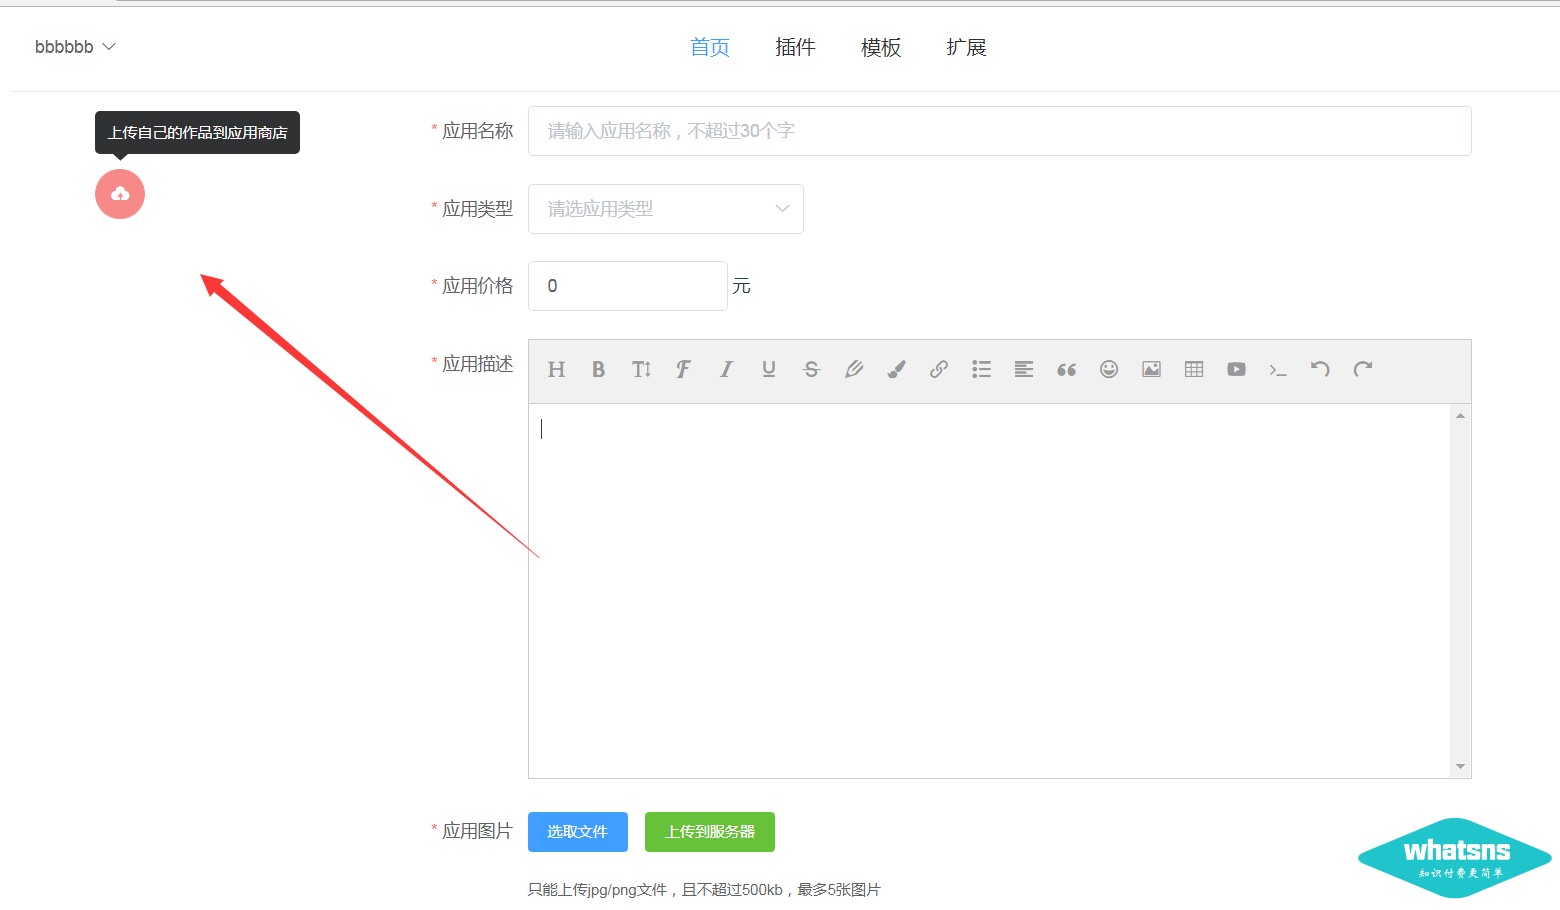
Task: Click the undo arrow in the editor
Action: click(x=1320, y=369)
